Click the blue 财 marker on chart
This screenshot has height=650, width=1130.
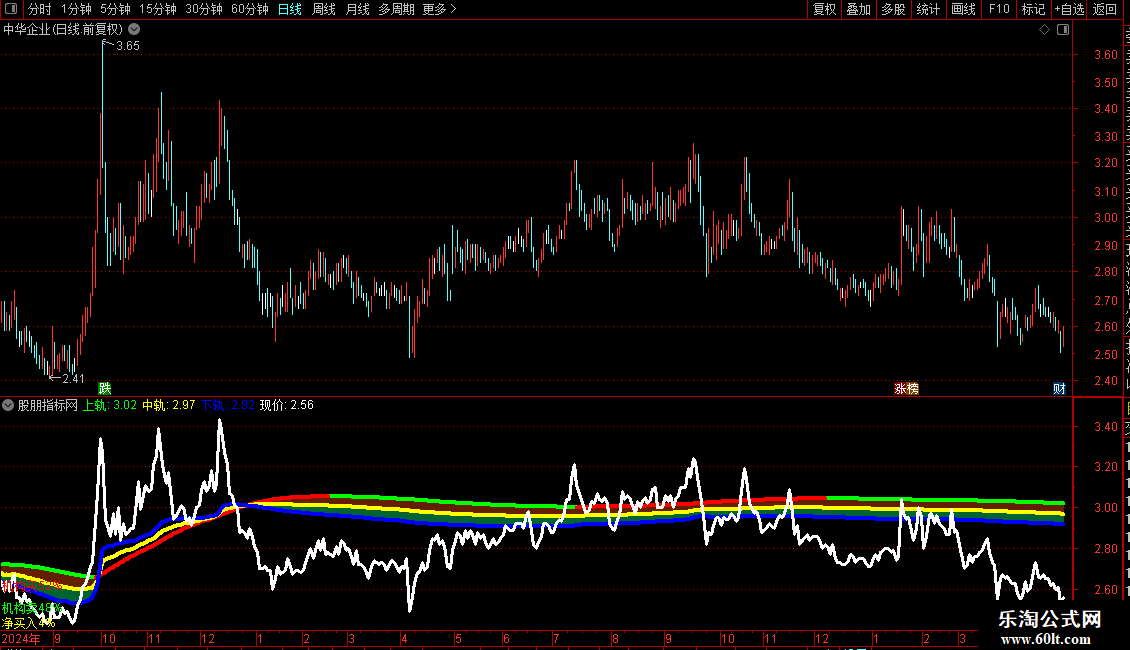click(x=1059, y=388)
